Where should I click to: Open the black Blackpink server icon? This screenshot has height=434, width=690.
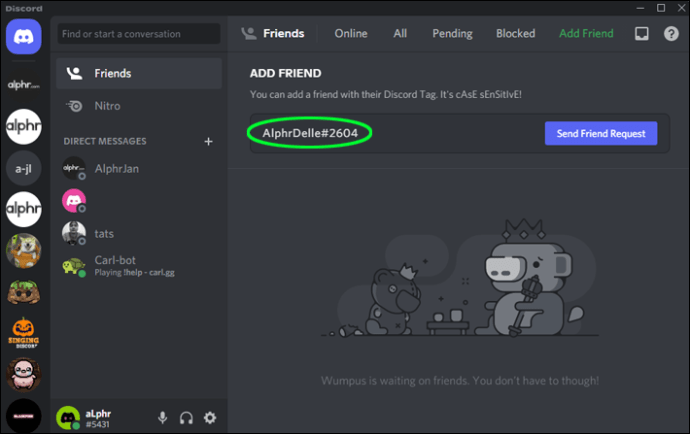click(24, 416)
